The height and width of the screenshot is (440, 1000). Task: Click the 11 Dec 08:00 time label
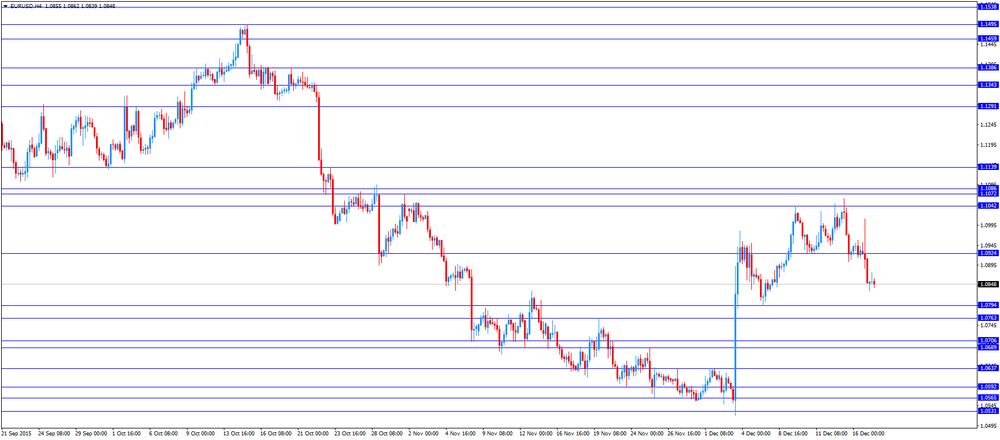pyautogui.click(x=832, y=433)
